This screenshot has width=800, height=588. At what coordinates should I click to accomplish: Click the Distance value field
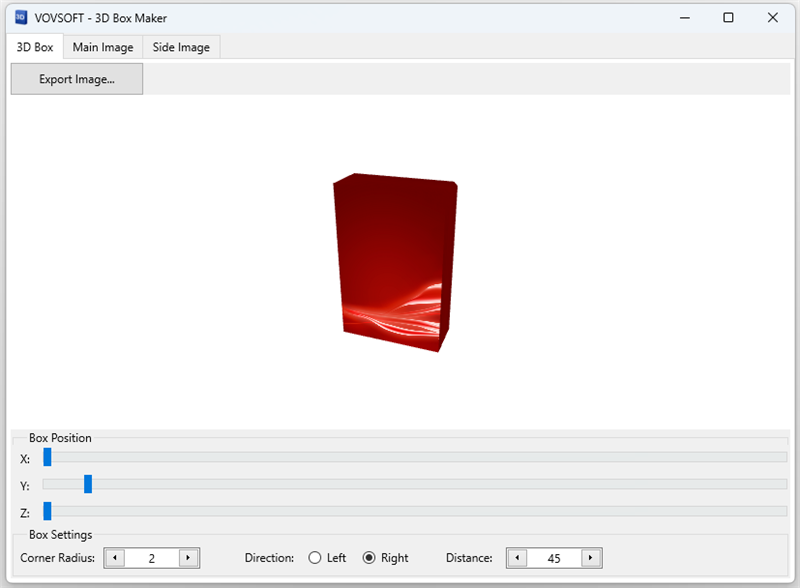tap(554, 558)
